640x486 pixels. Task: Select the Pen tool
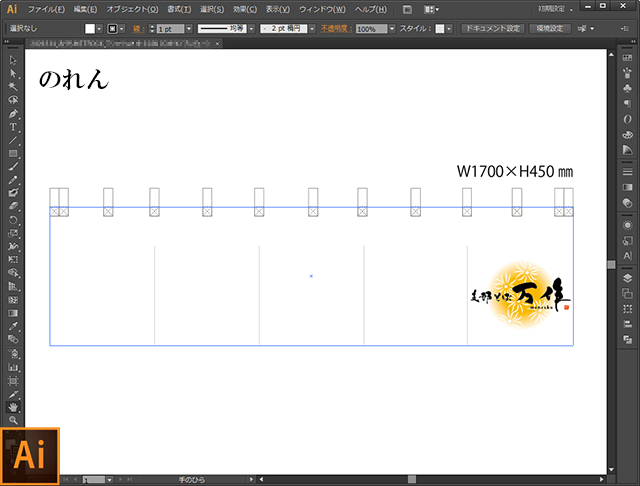(x=13, y=113)
